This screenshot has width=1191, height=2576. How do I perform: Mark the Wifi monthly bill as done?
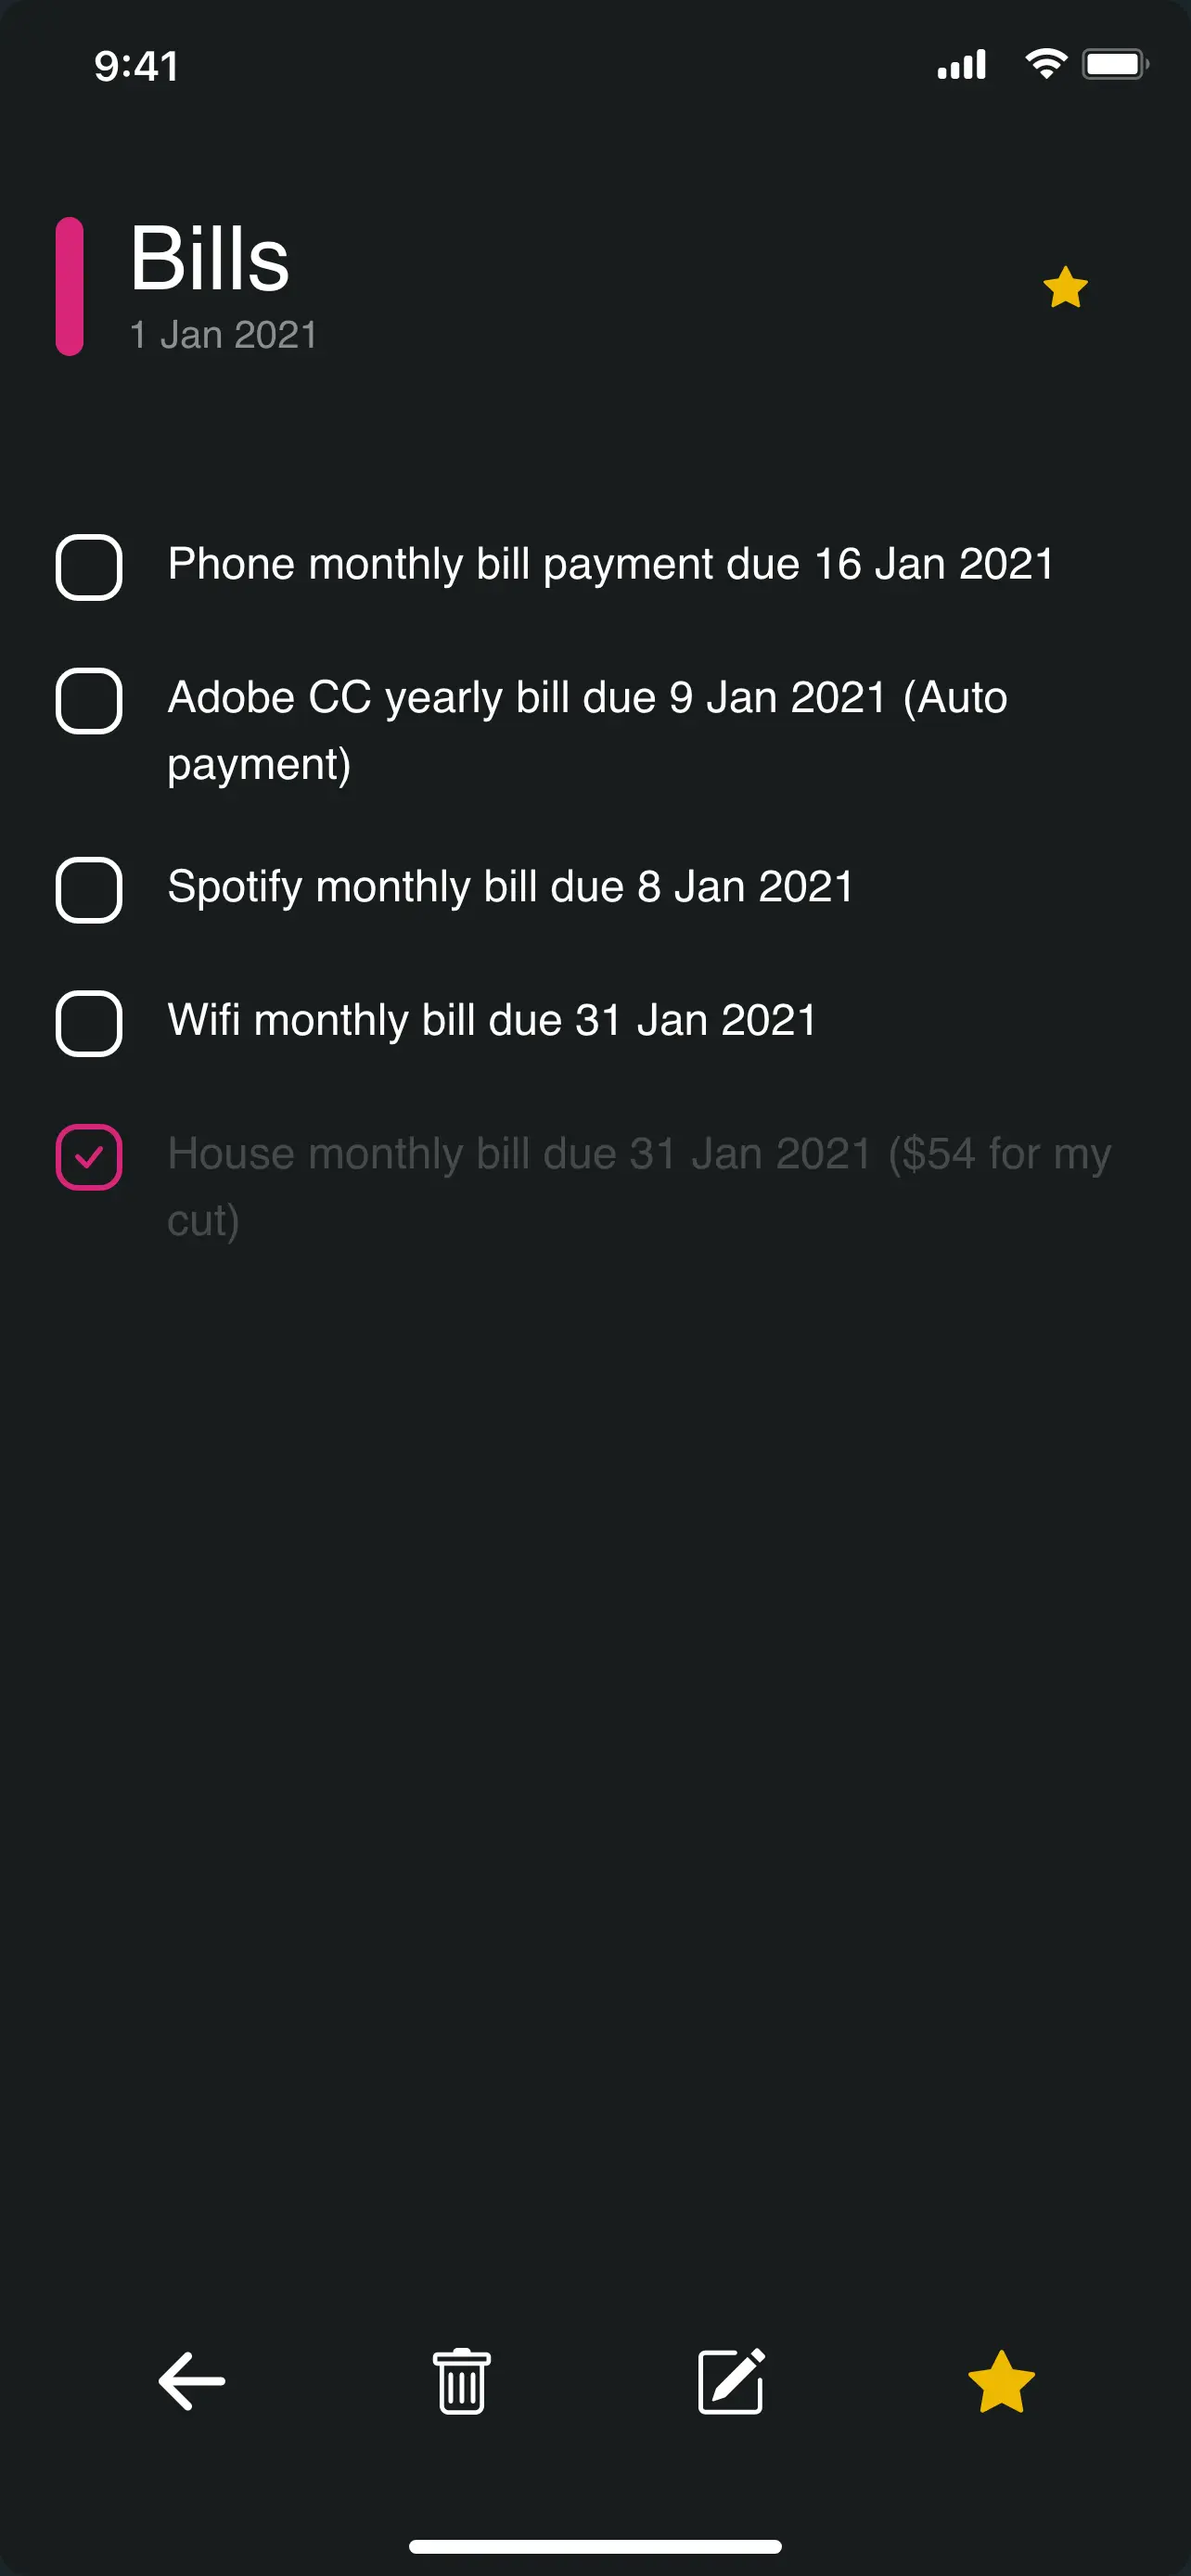pos(89,1023)
